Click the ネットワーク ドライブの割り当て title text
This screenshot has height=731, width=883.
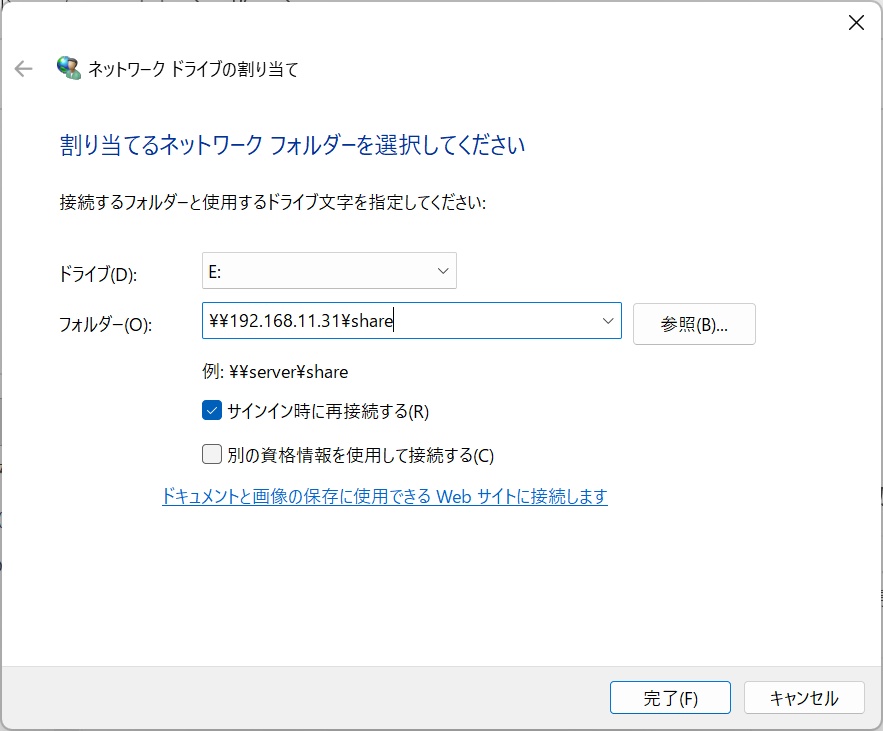(193, 69)
